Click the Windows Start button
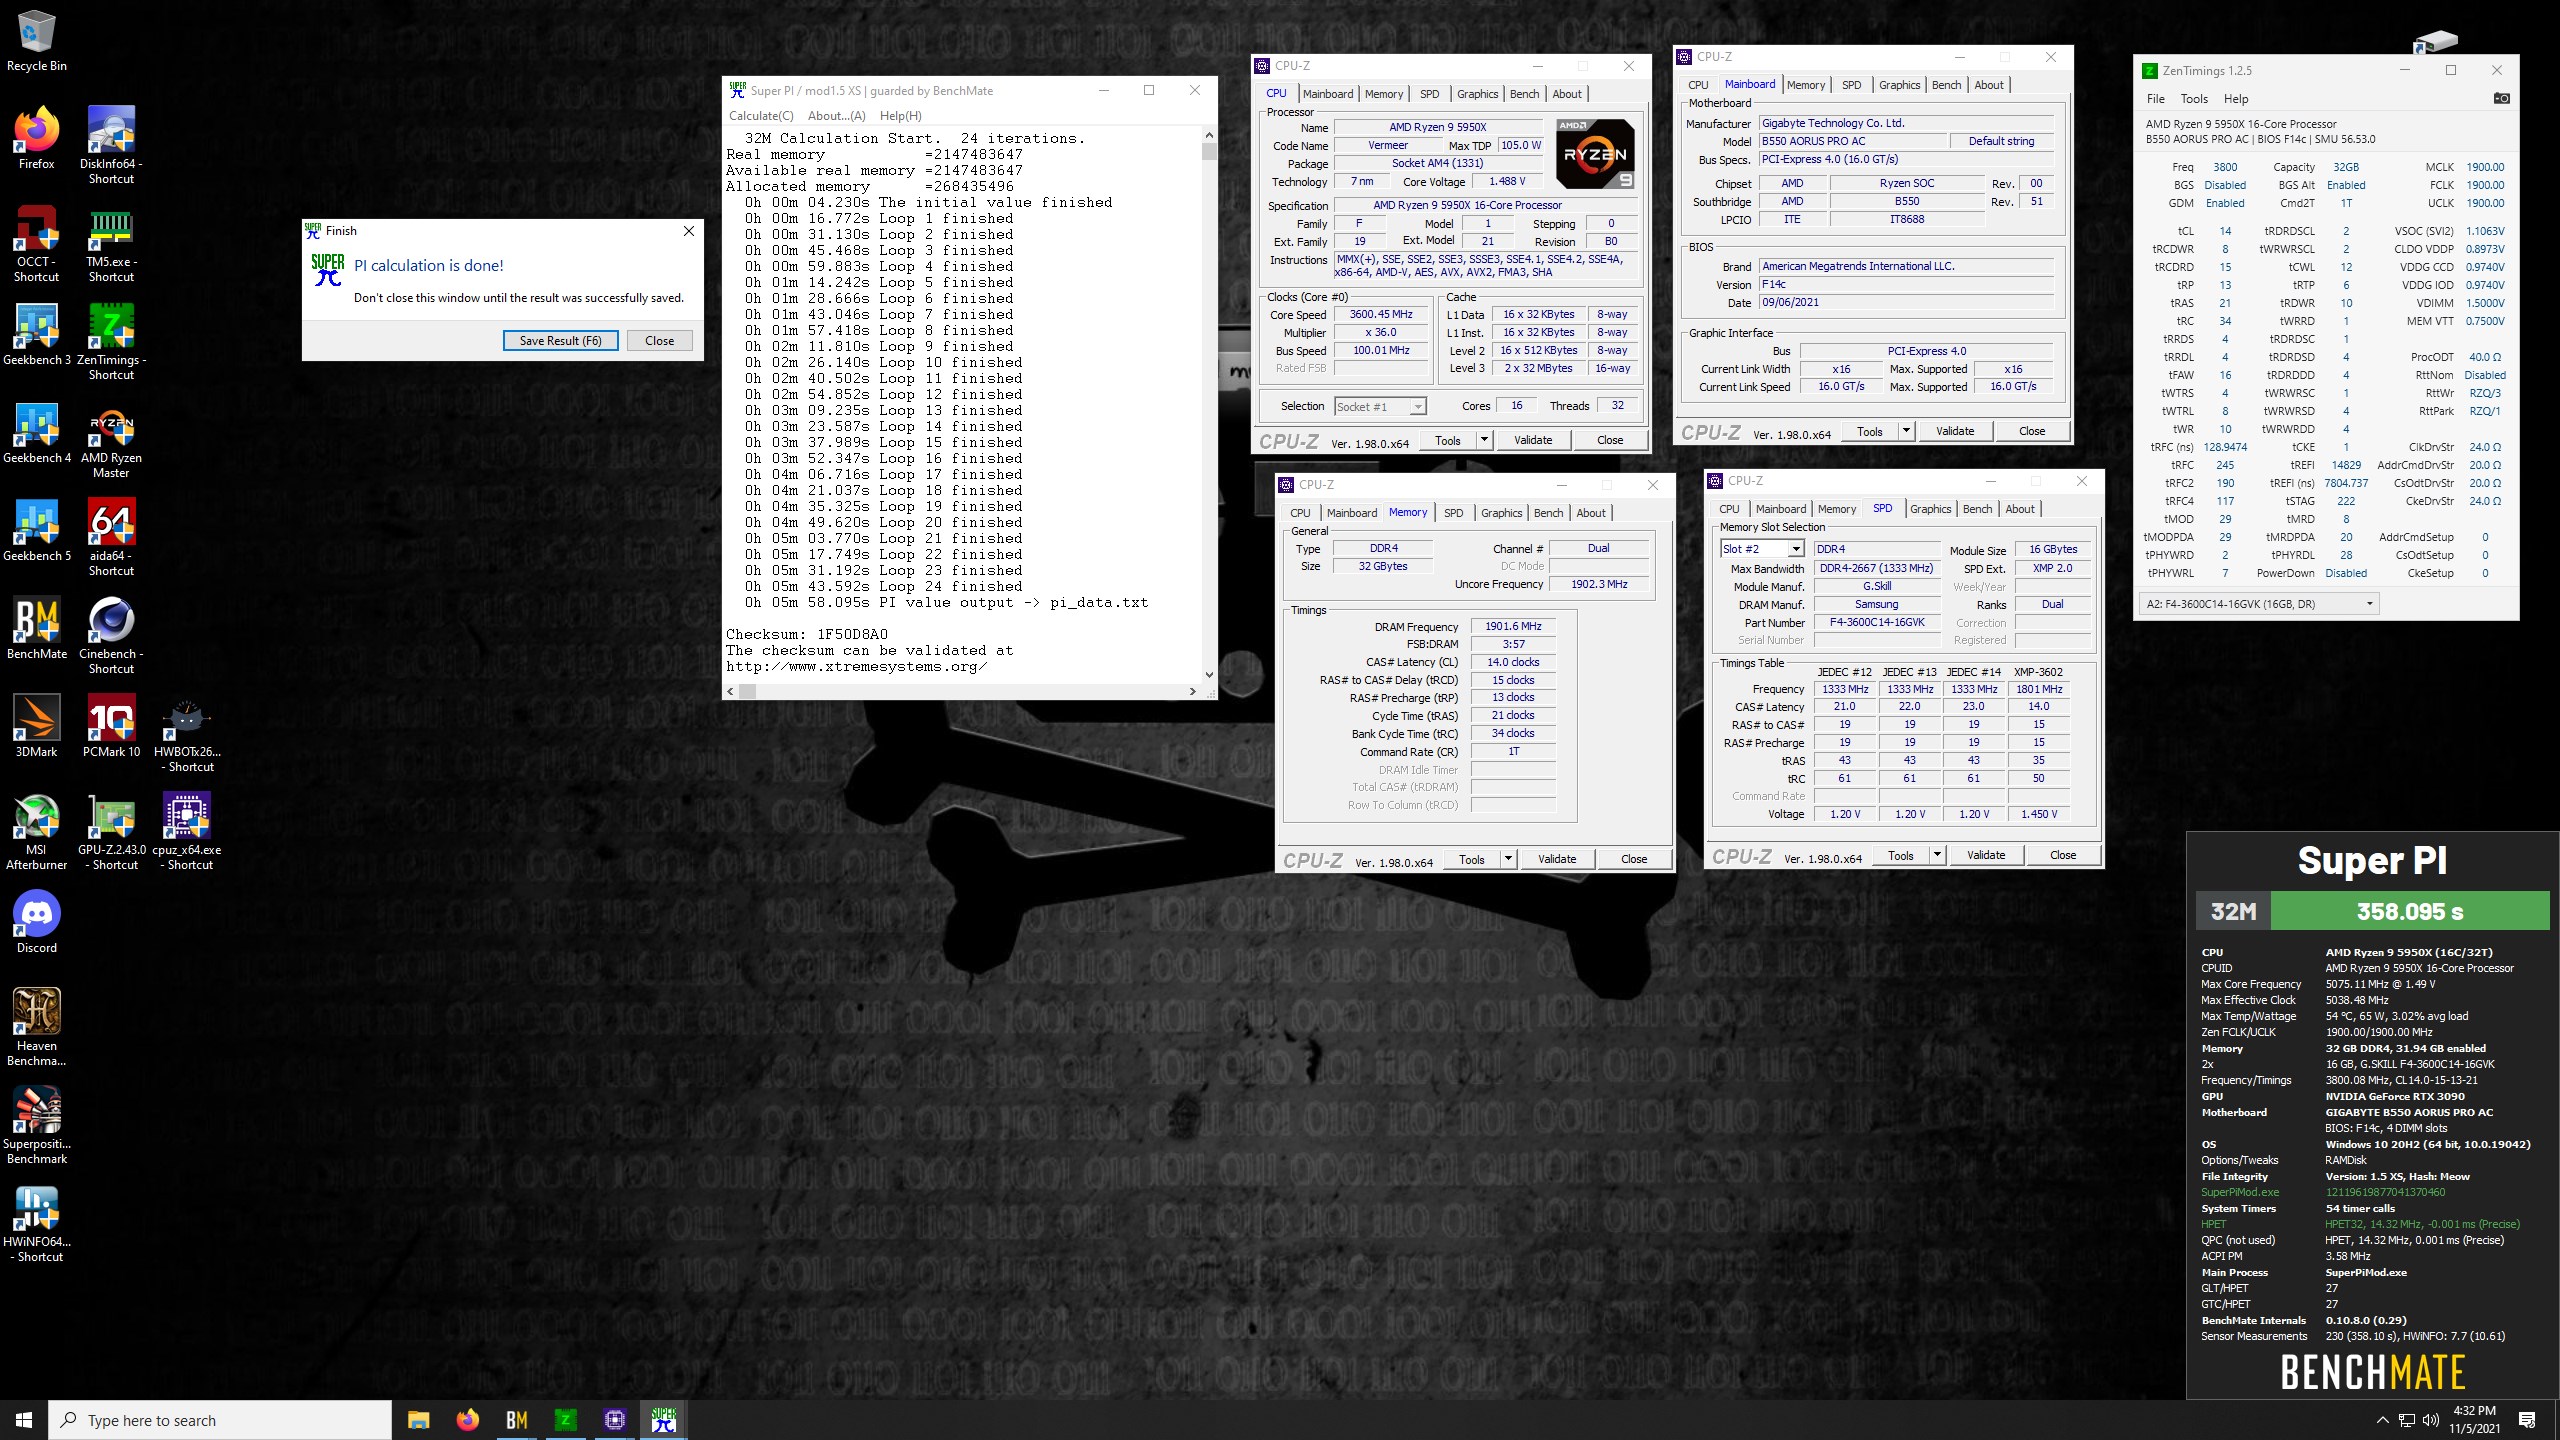The width and height of the screenshot is (2560, 1440). (24, 1420)
